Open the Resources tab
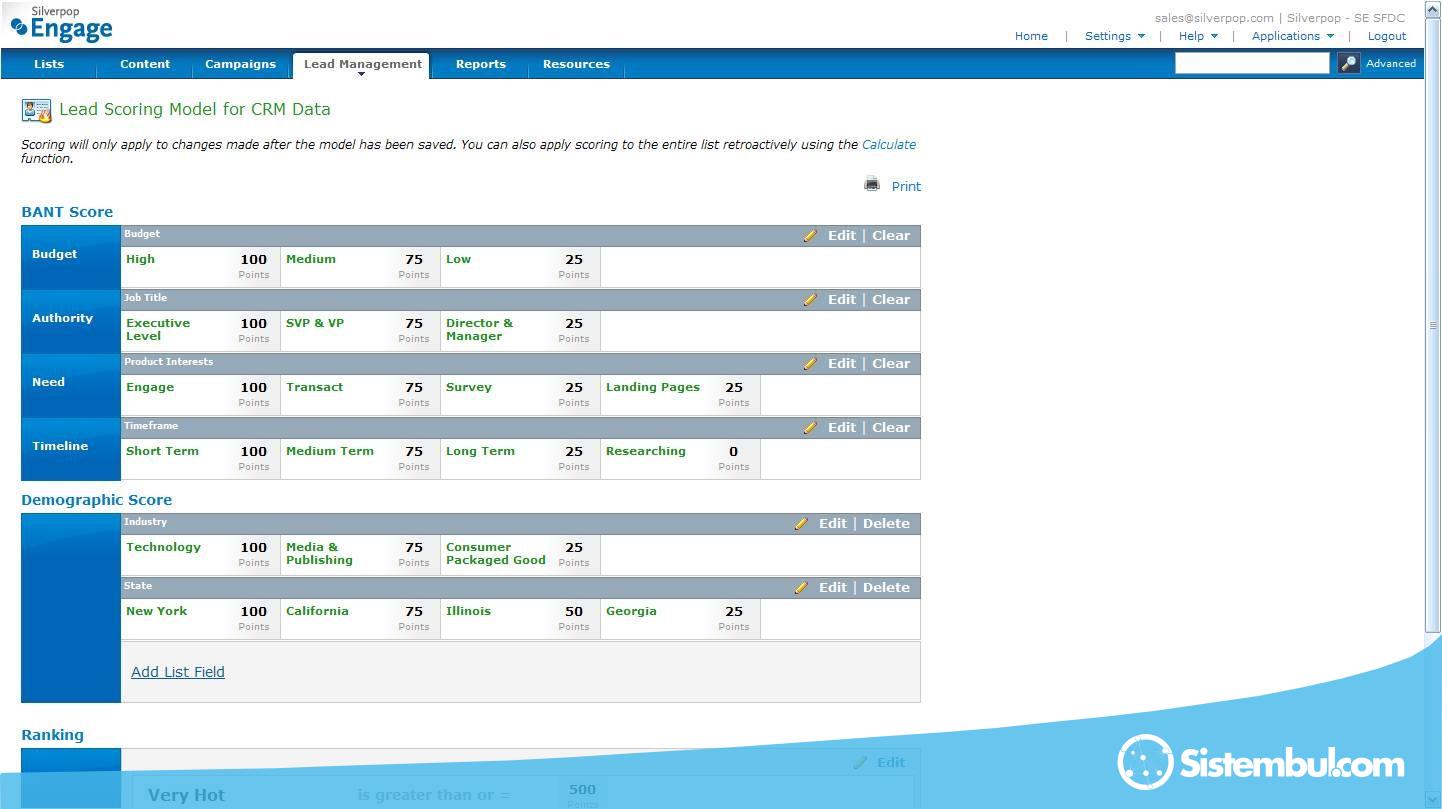 [576, 64]
